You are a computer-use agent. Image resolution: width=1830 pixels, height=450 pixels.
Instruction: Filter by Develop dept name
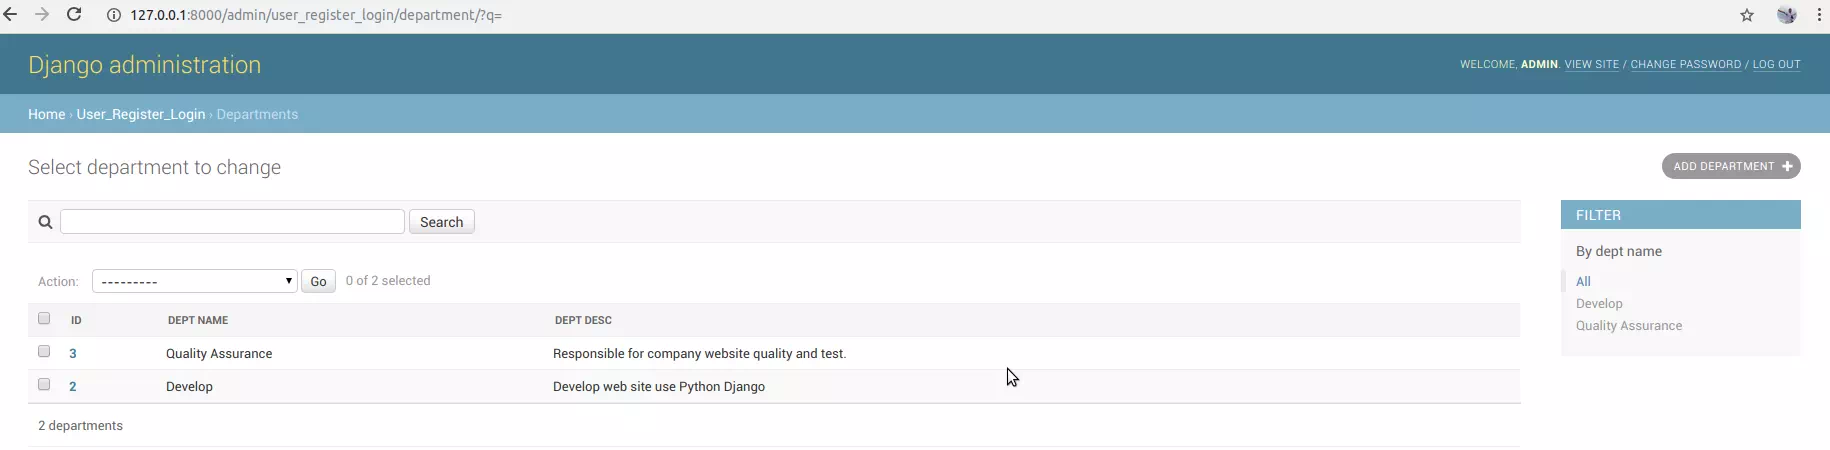[1599, 303]
